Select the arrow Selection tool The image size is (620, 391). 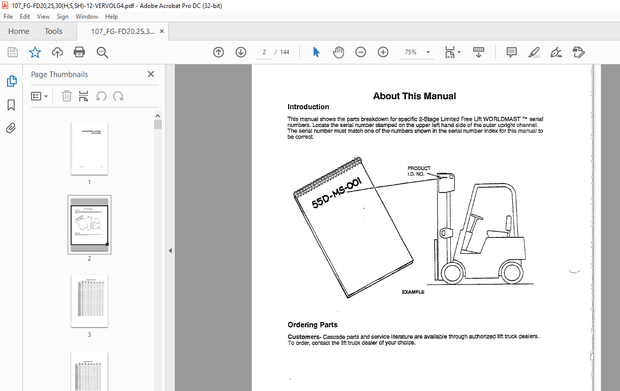[x=316, y=52]
